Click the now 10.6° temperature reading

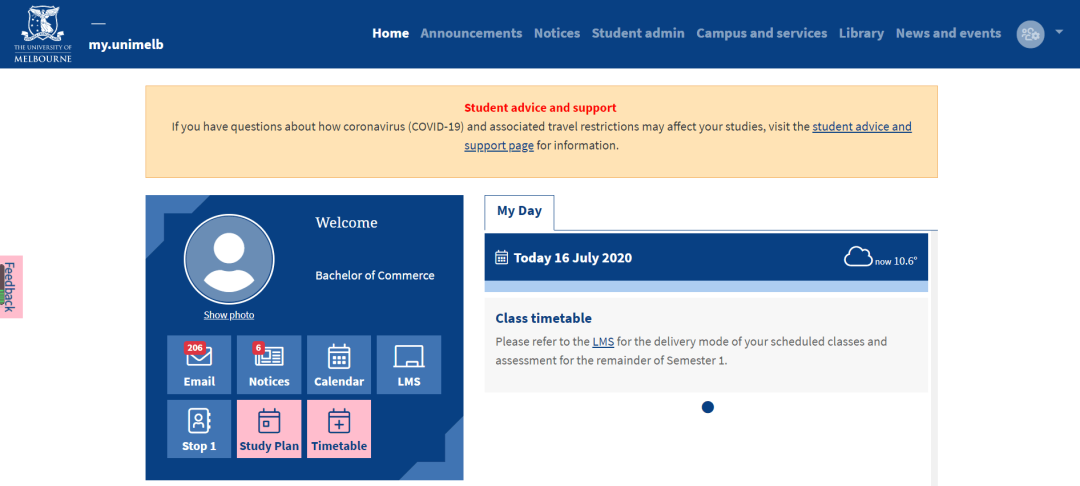pos(896,261)
